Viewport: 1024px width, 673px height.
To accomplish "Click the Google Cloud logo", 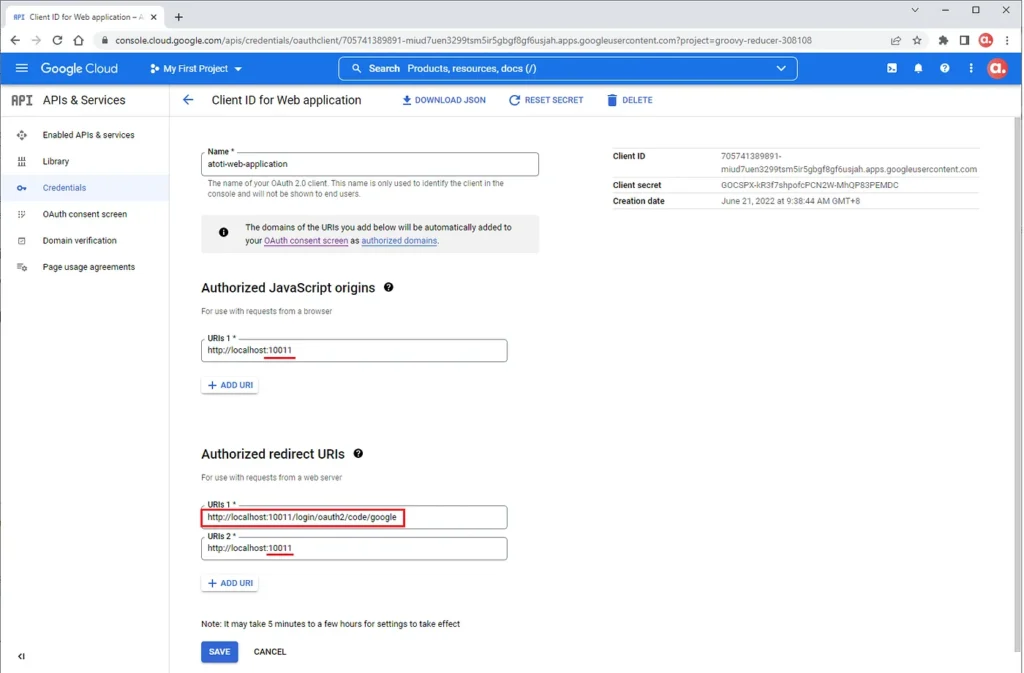I will [79, 69].
